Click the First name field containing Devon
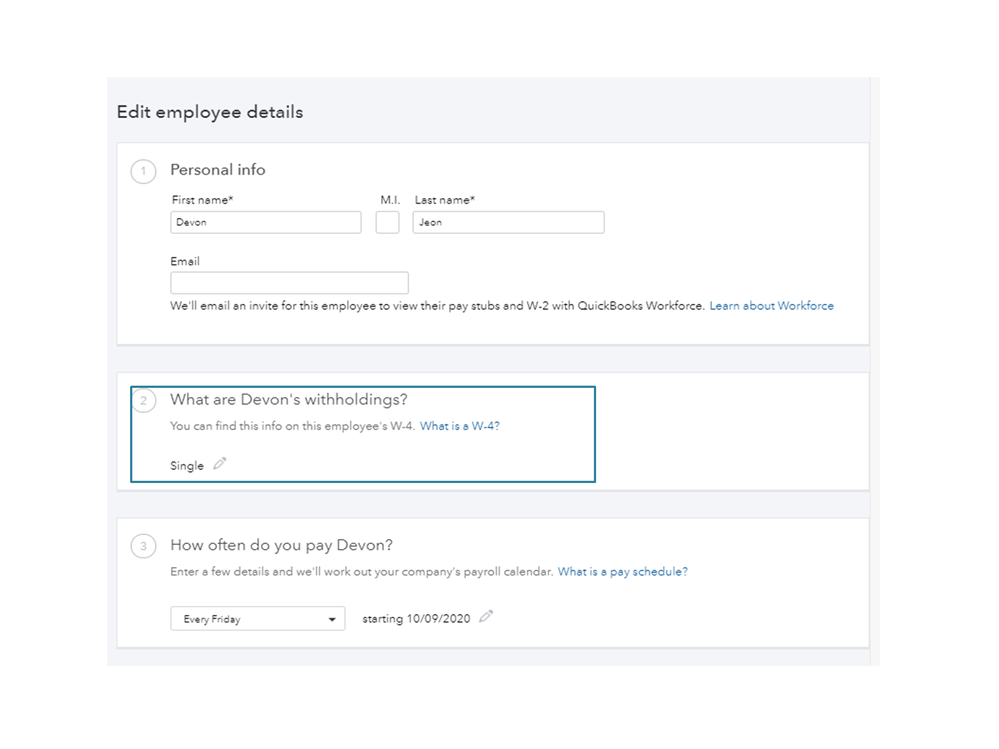 click(x=266, y=222)
